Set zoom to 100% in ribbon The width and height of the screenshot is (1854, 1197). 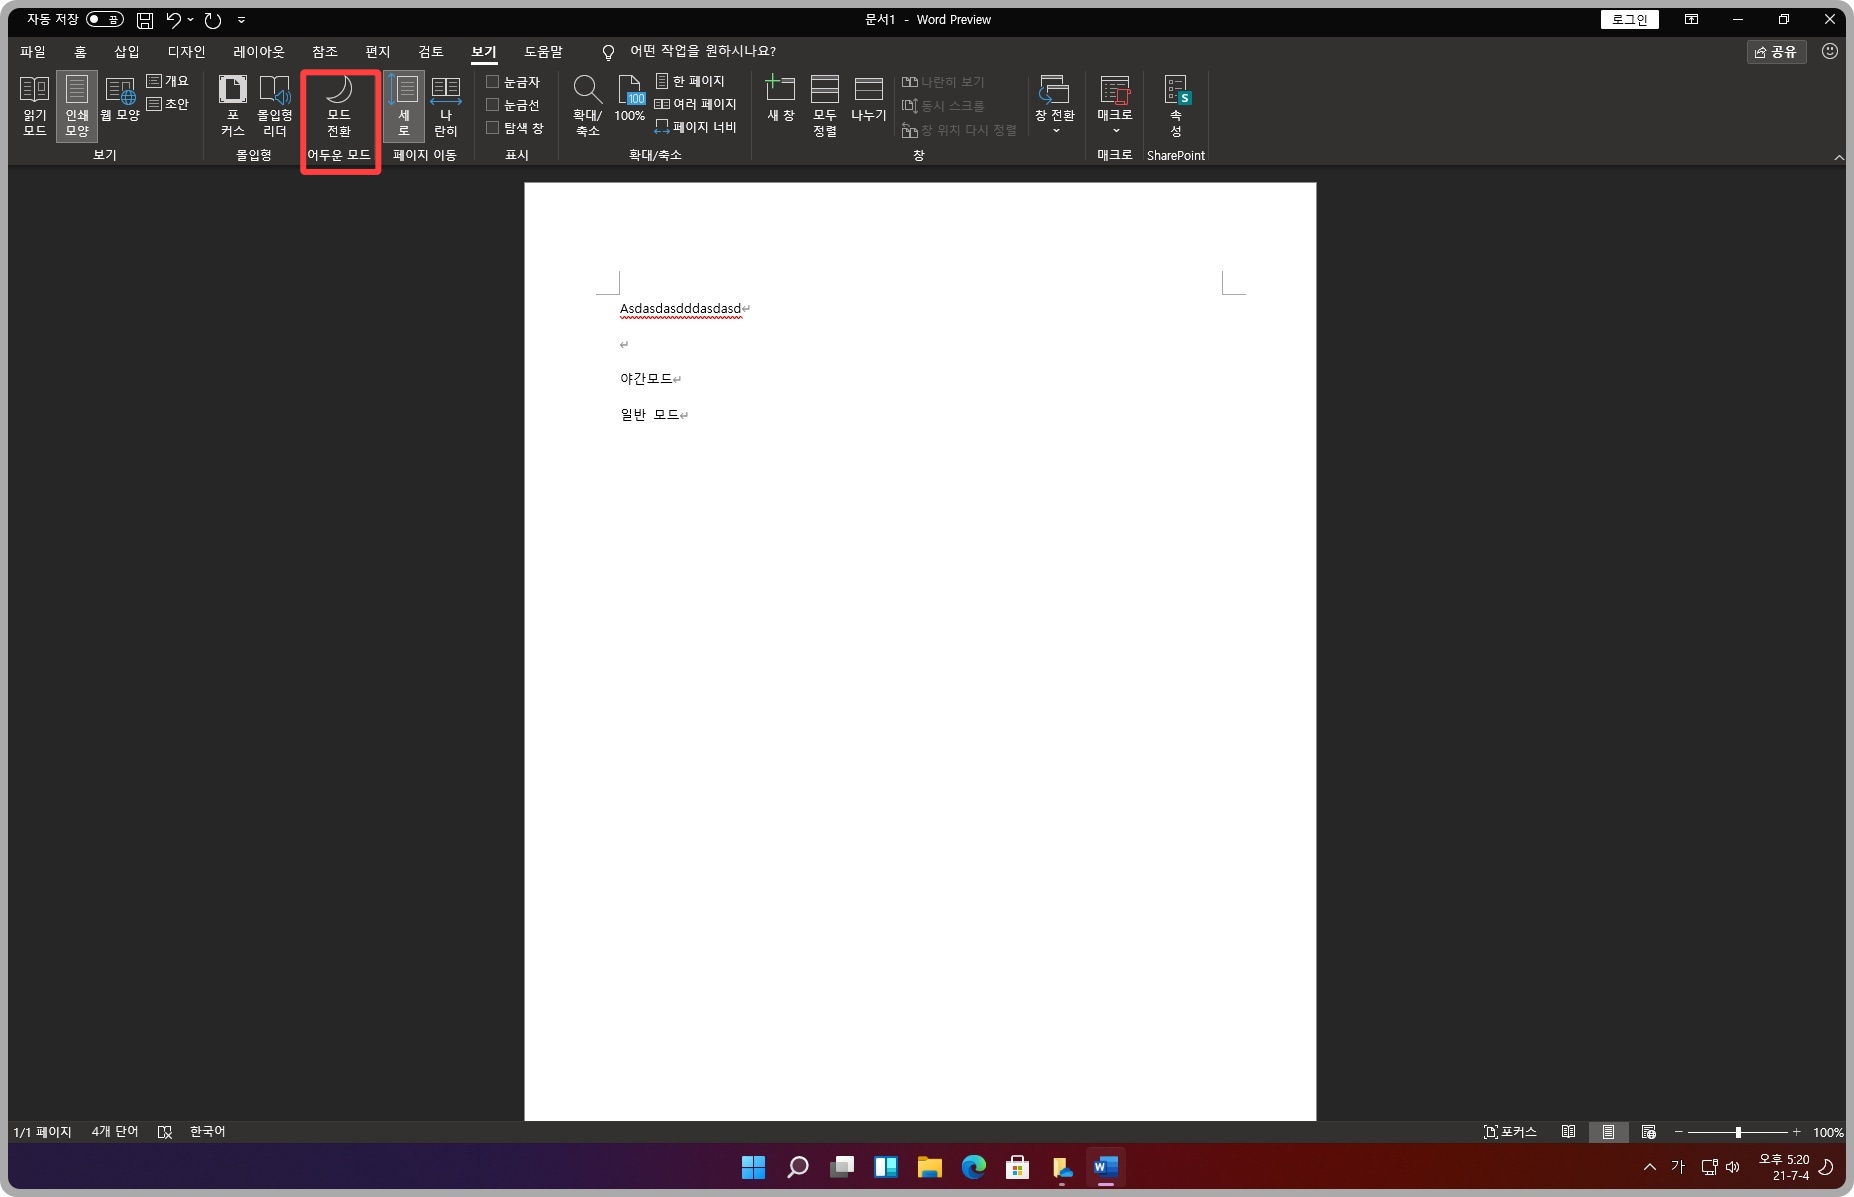click(x=630, y=100)
